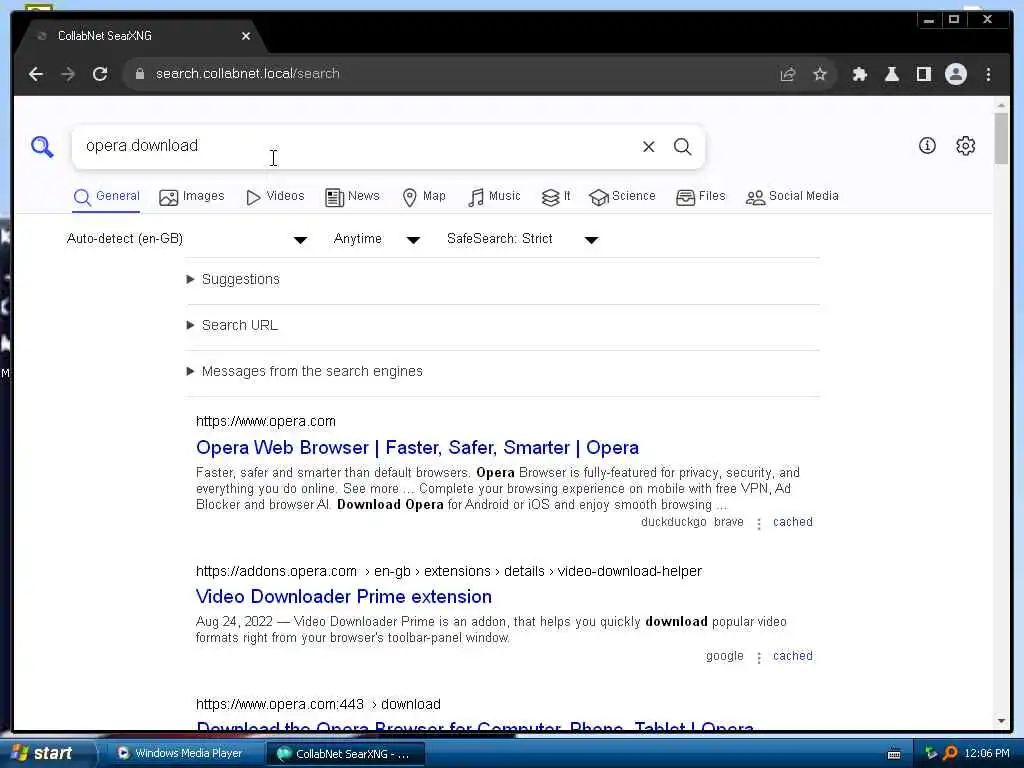
Task: Click the network tray icon
Action: click(x=931, y=754)
